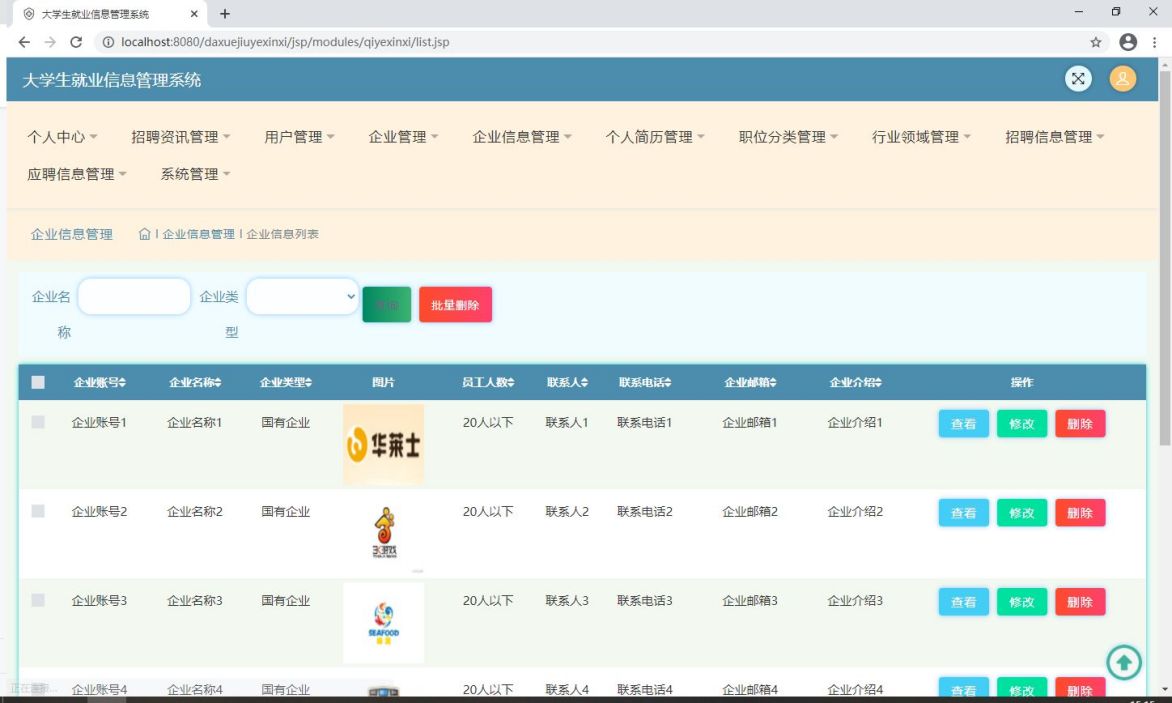Open the 华莱士 logo thumbnail
This screenshot has height=703, width=1172.
[x=383, y=444]
